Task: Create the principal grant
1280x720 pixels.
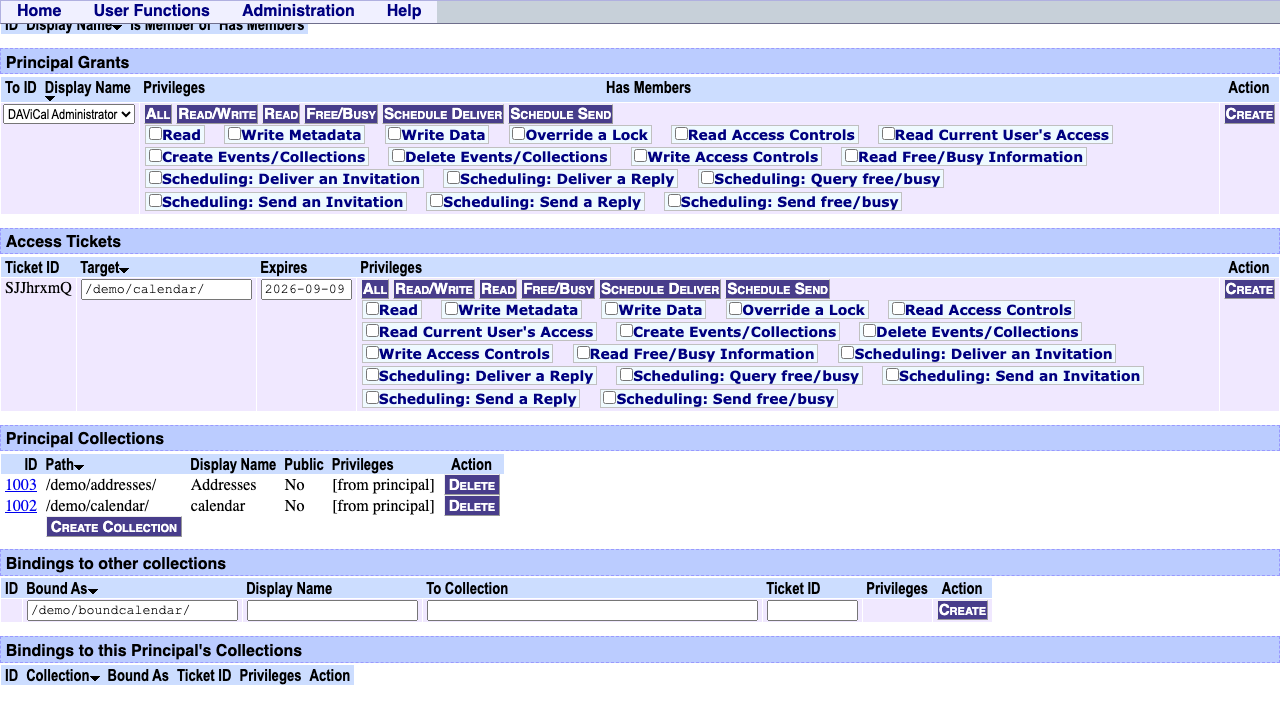Action: [x=1250, y=114]
